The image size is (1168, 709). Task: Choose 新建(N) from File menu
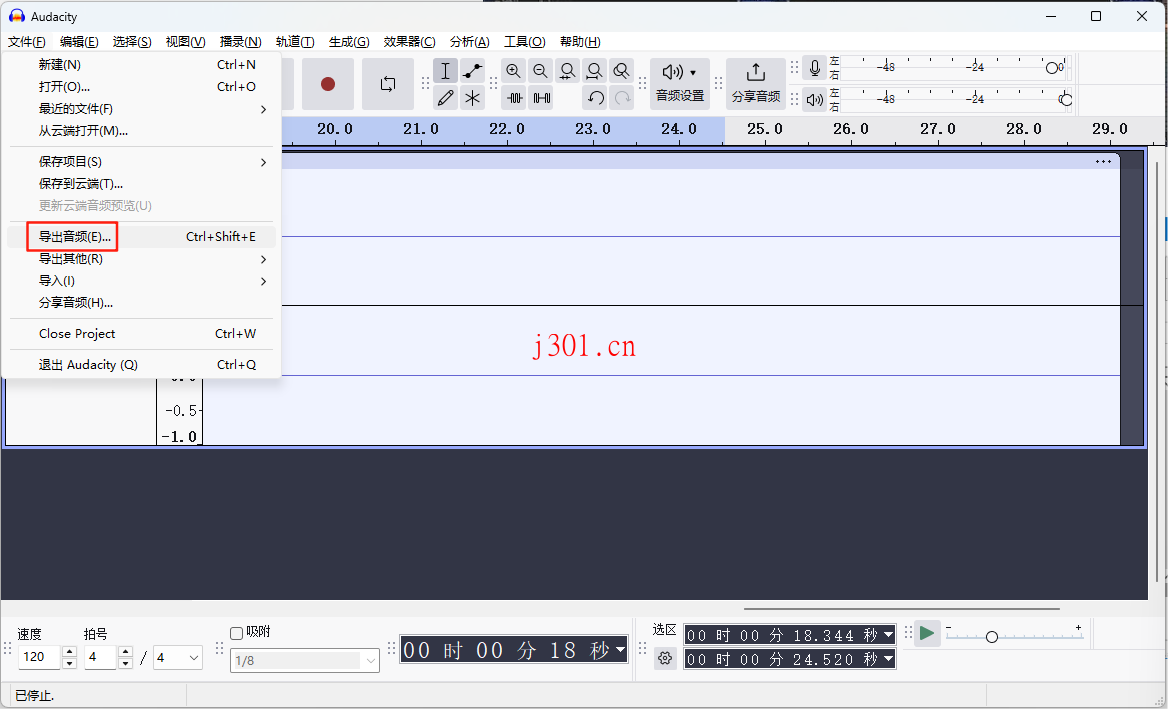point(142,65)
